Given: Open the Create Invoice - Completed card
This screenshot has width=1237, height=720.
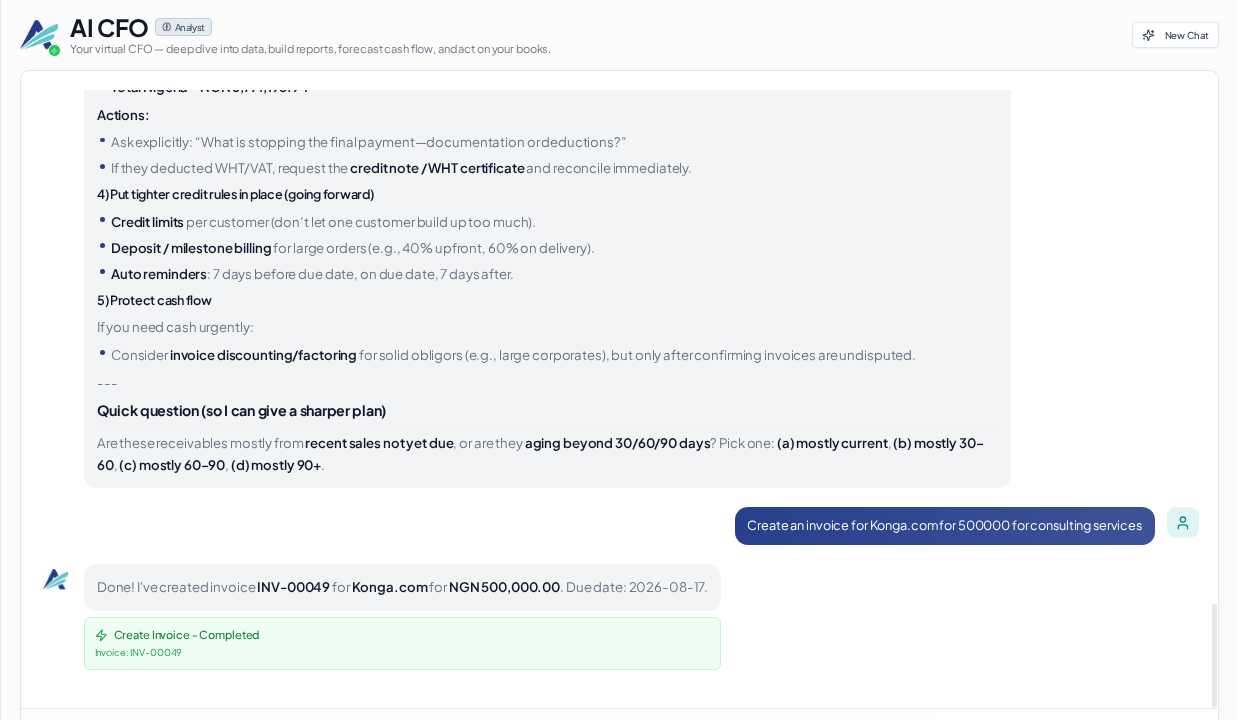Looking at the screenshot, I should click(x=402, y=643).
